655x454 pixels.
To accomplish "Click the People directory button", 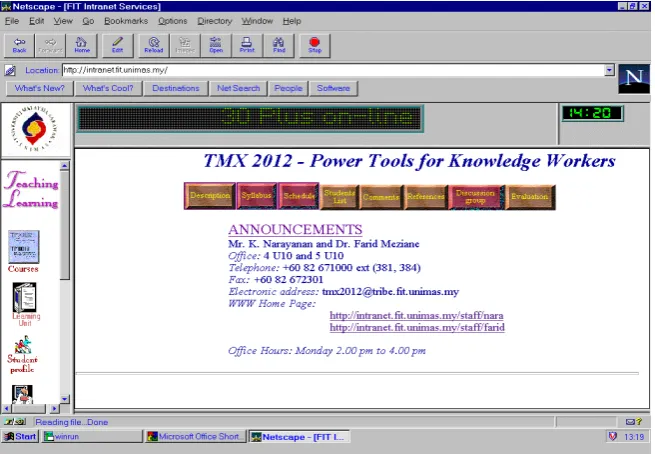I will [288, 89].
